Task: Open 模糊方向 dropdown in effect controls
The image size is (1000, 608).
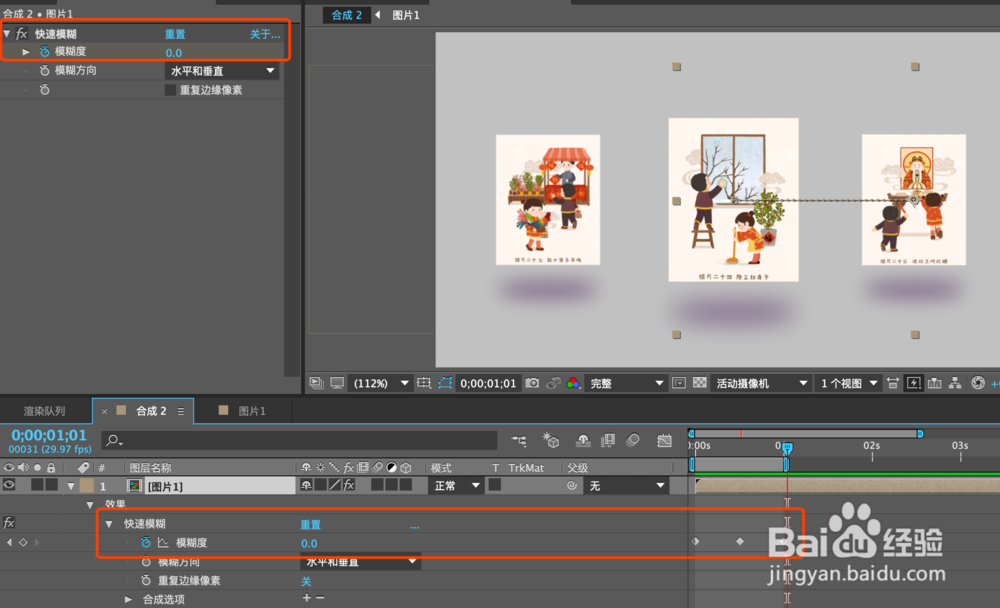Action: tap(221, 71)
